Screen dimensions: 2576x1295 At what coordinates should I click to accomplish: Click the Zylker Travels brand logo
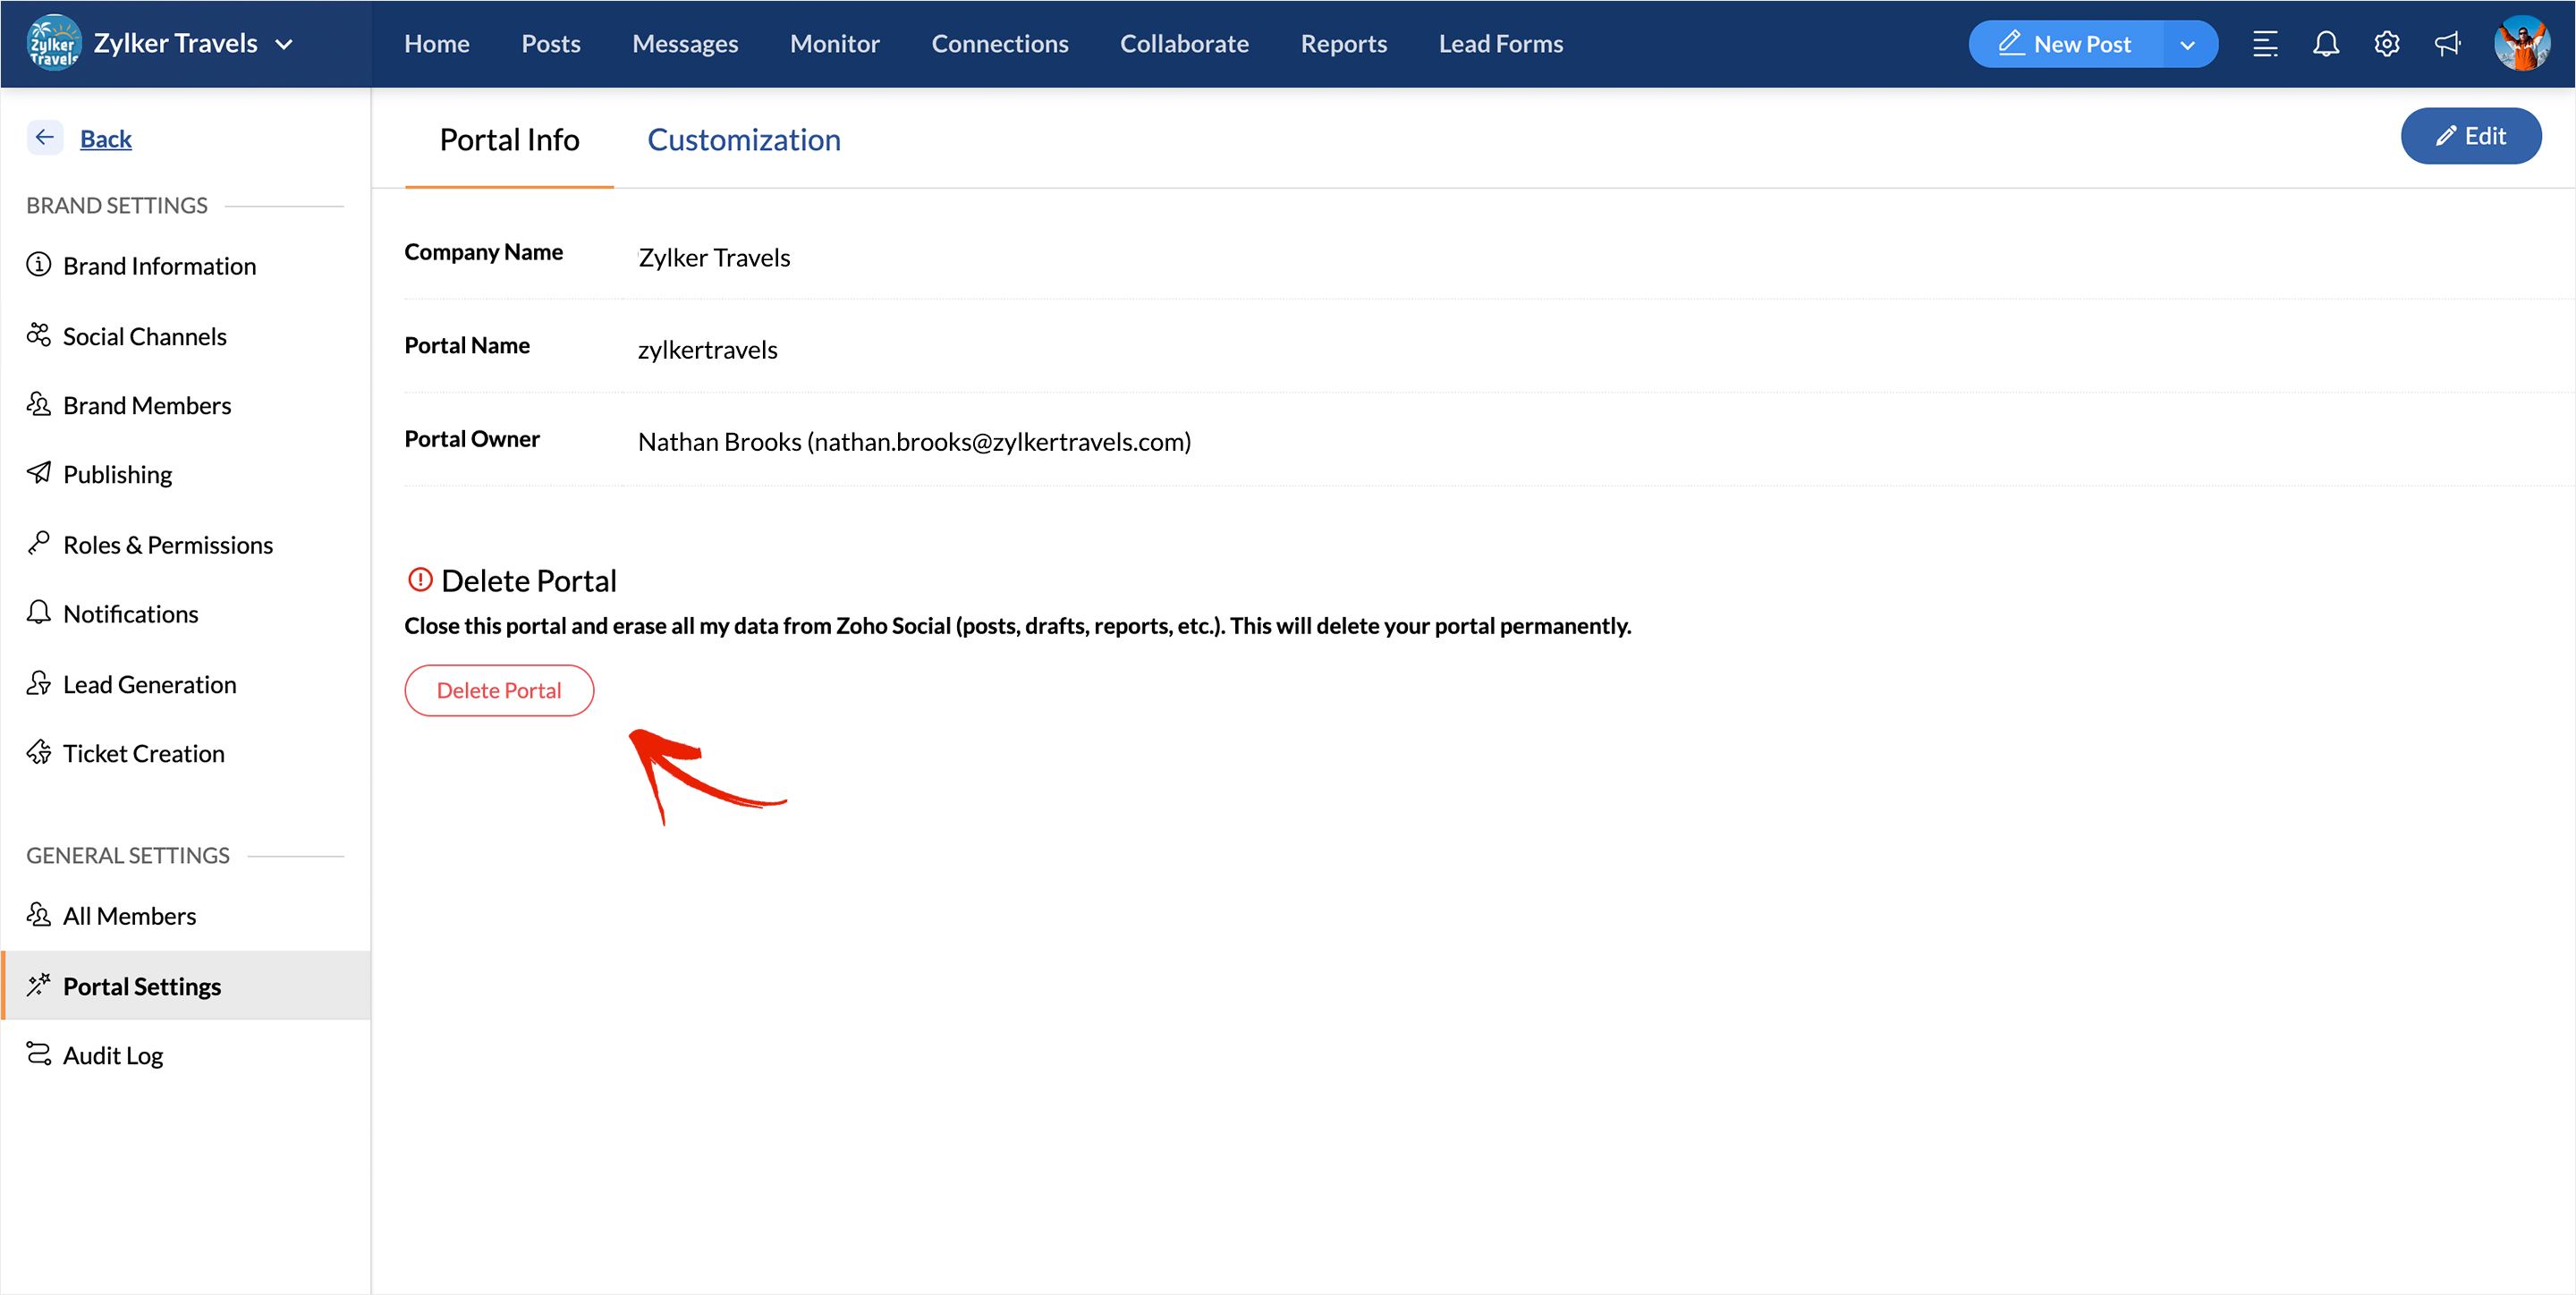click(x=53, y=43)
